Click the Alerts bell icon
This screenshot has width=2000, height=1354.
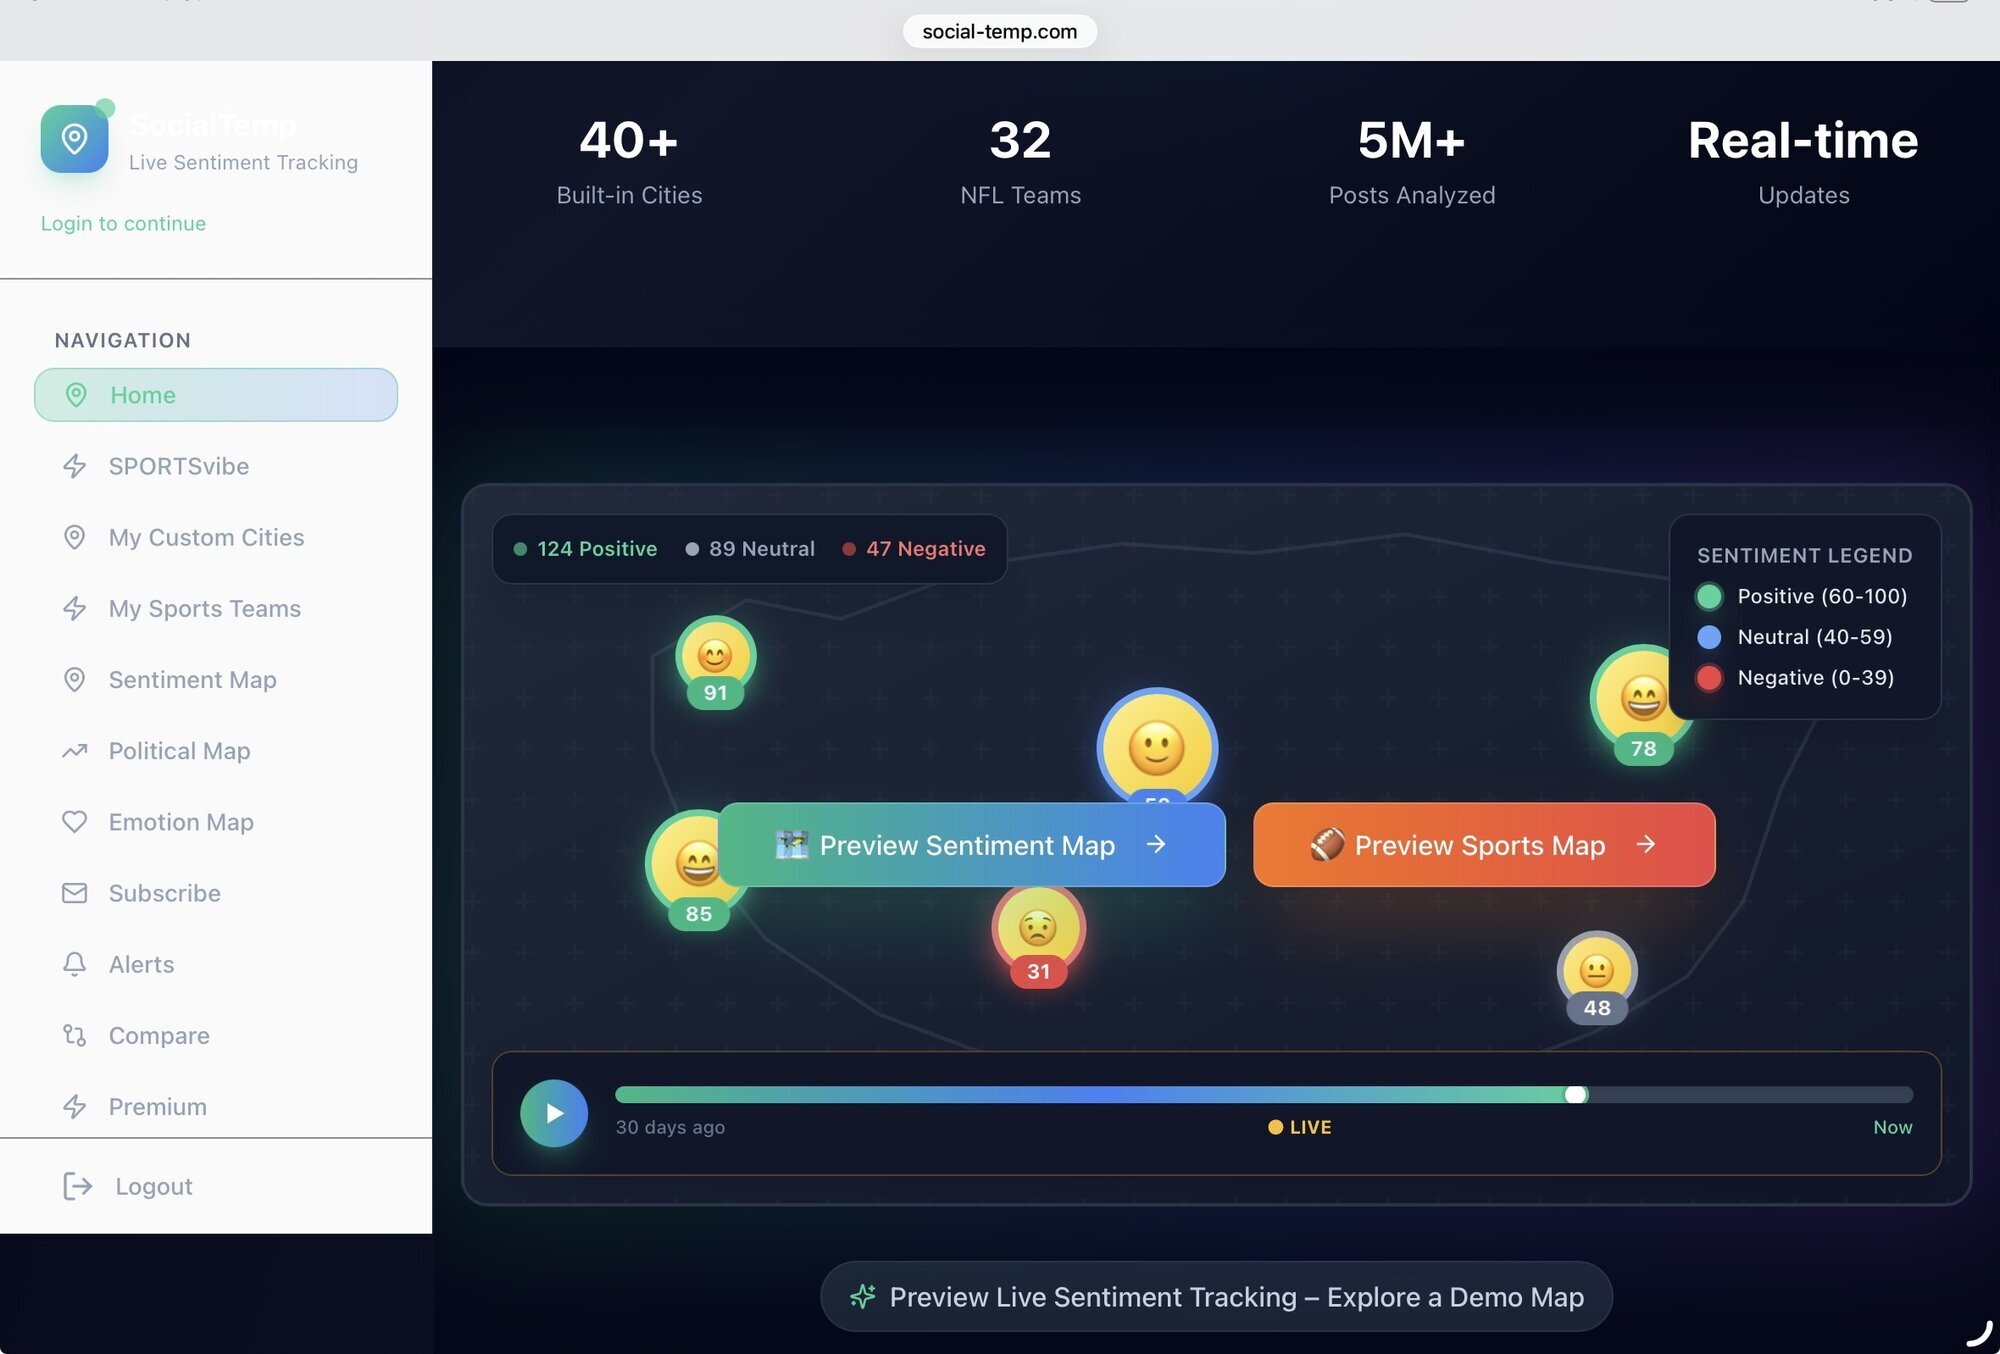[75, 964]
